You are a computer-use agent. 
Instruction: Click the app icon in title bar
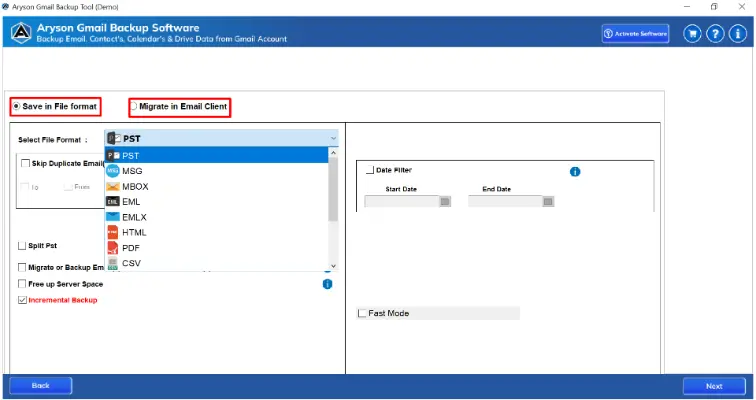pyautogui.click(x=5, y=7)
